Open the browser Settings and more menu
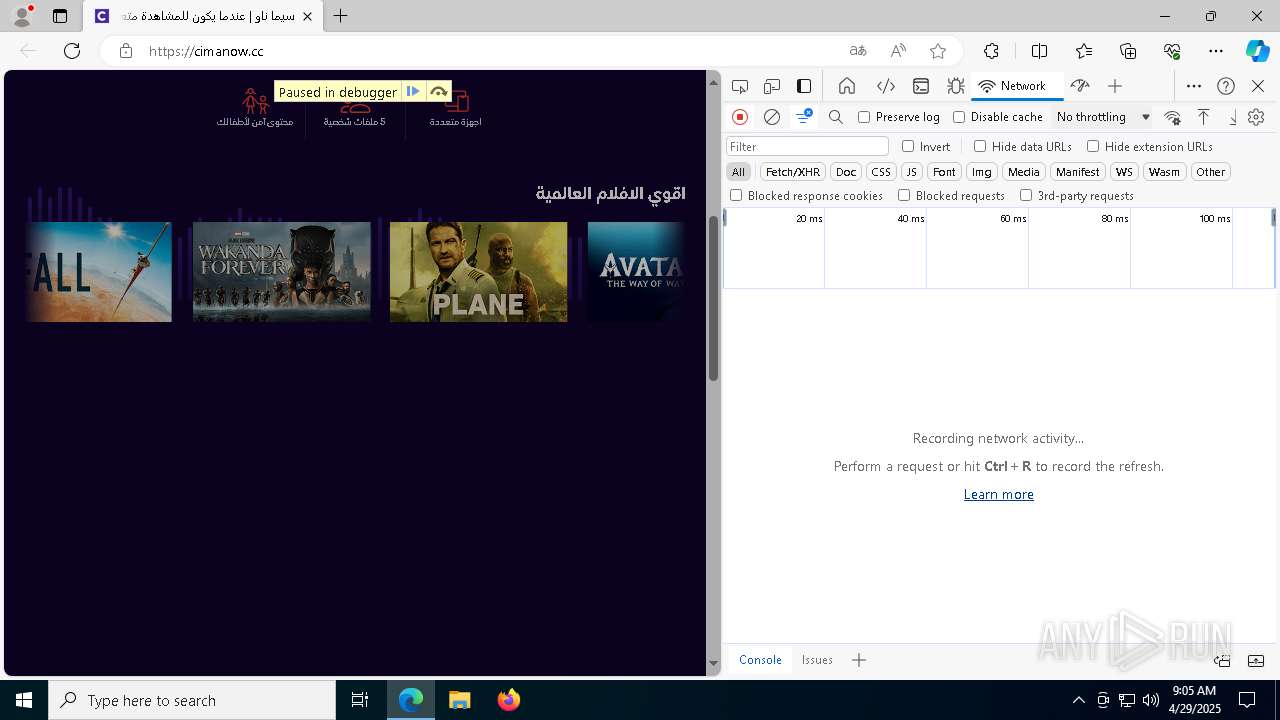 [1216, 51]
